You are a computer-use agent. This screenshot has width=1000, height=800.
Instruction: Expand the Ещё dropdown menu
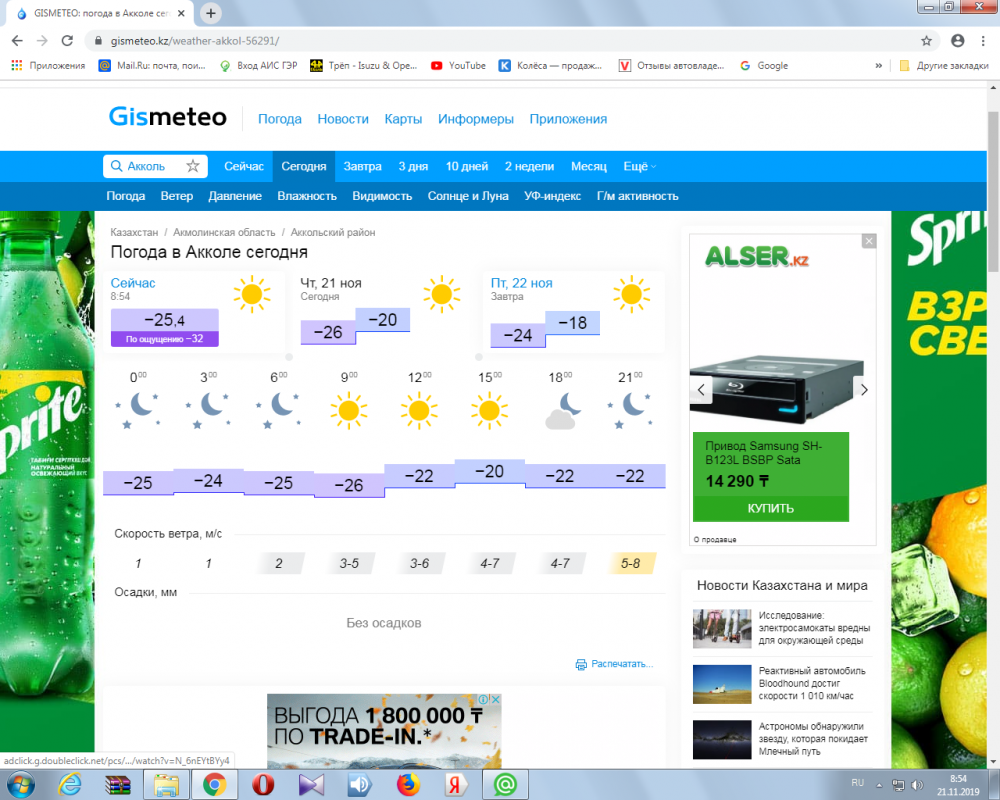[x=640, y=167]
